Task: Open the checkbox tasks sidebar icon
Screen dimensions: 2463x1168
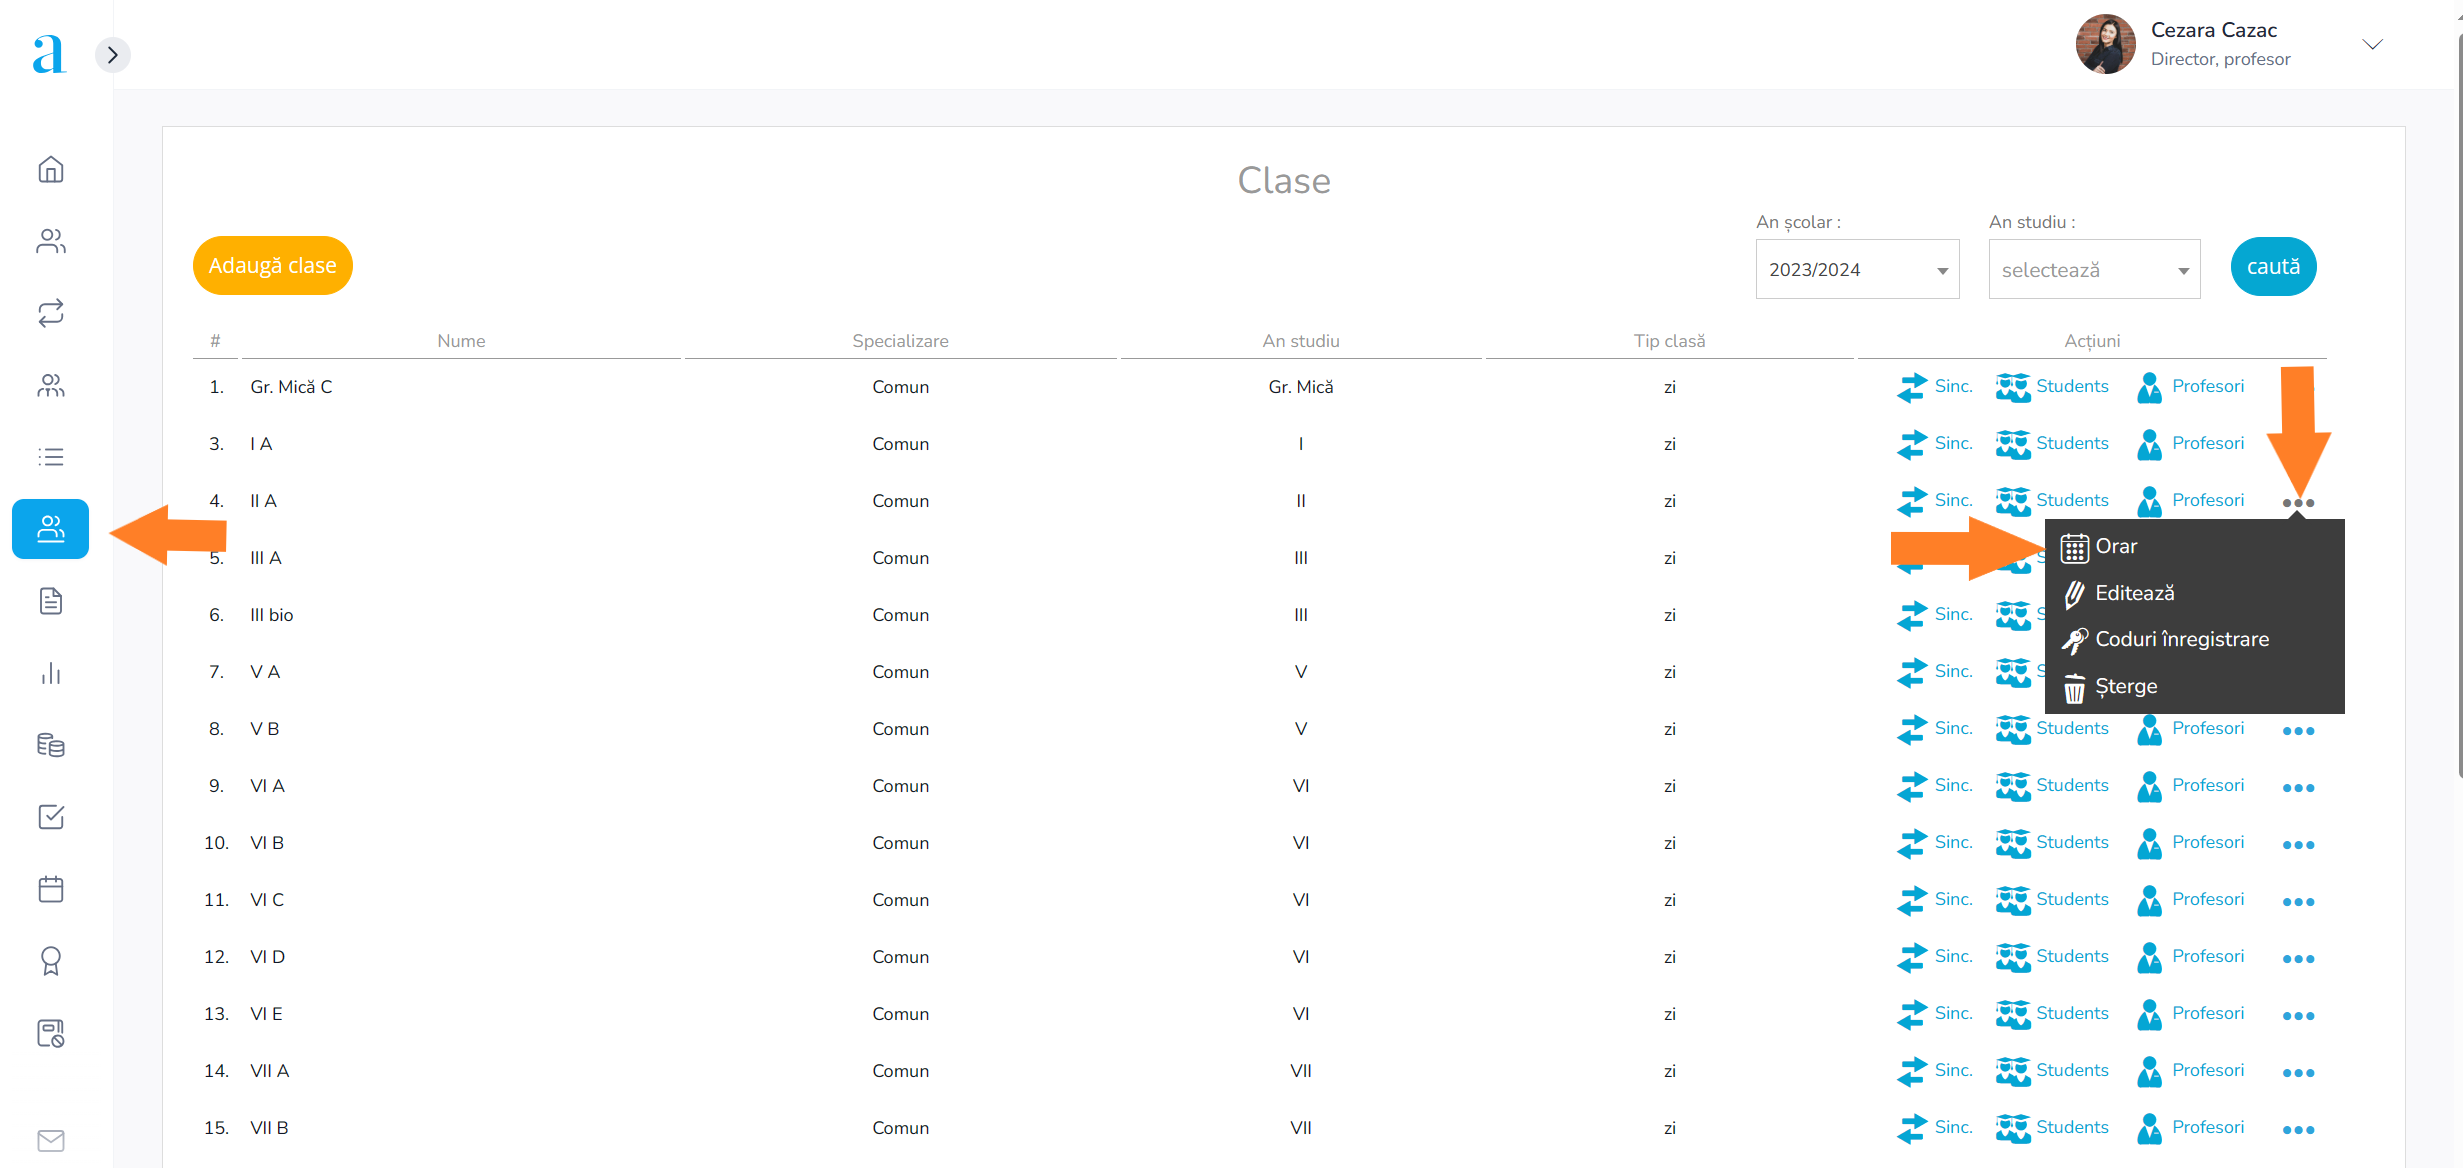Action: click(x=51, y=817)
